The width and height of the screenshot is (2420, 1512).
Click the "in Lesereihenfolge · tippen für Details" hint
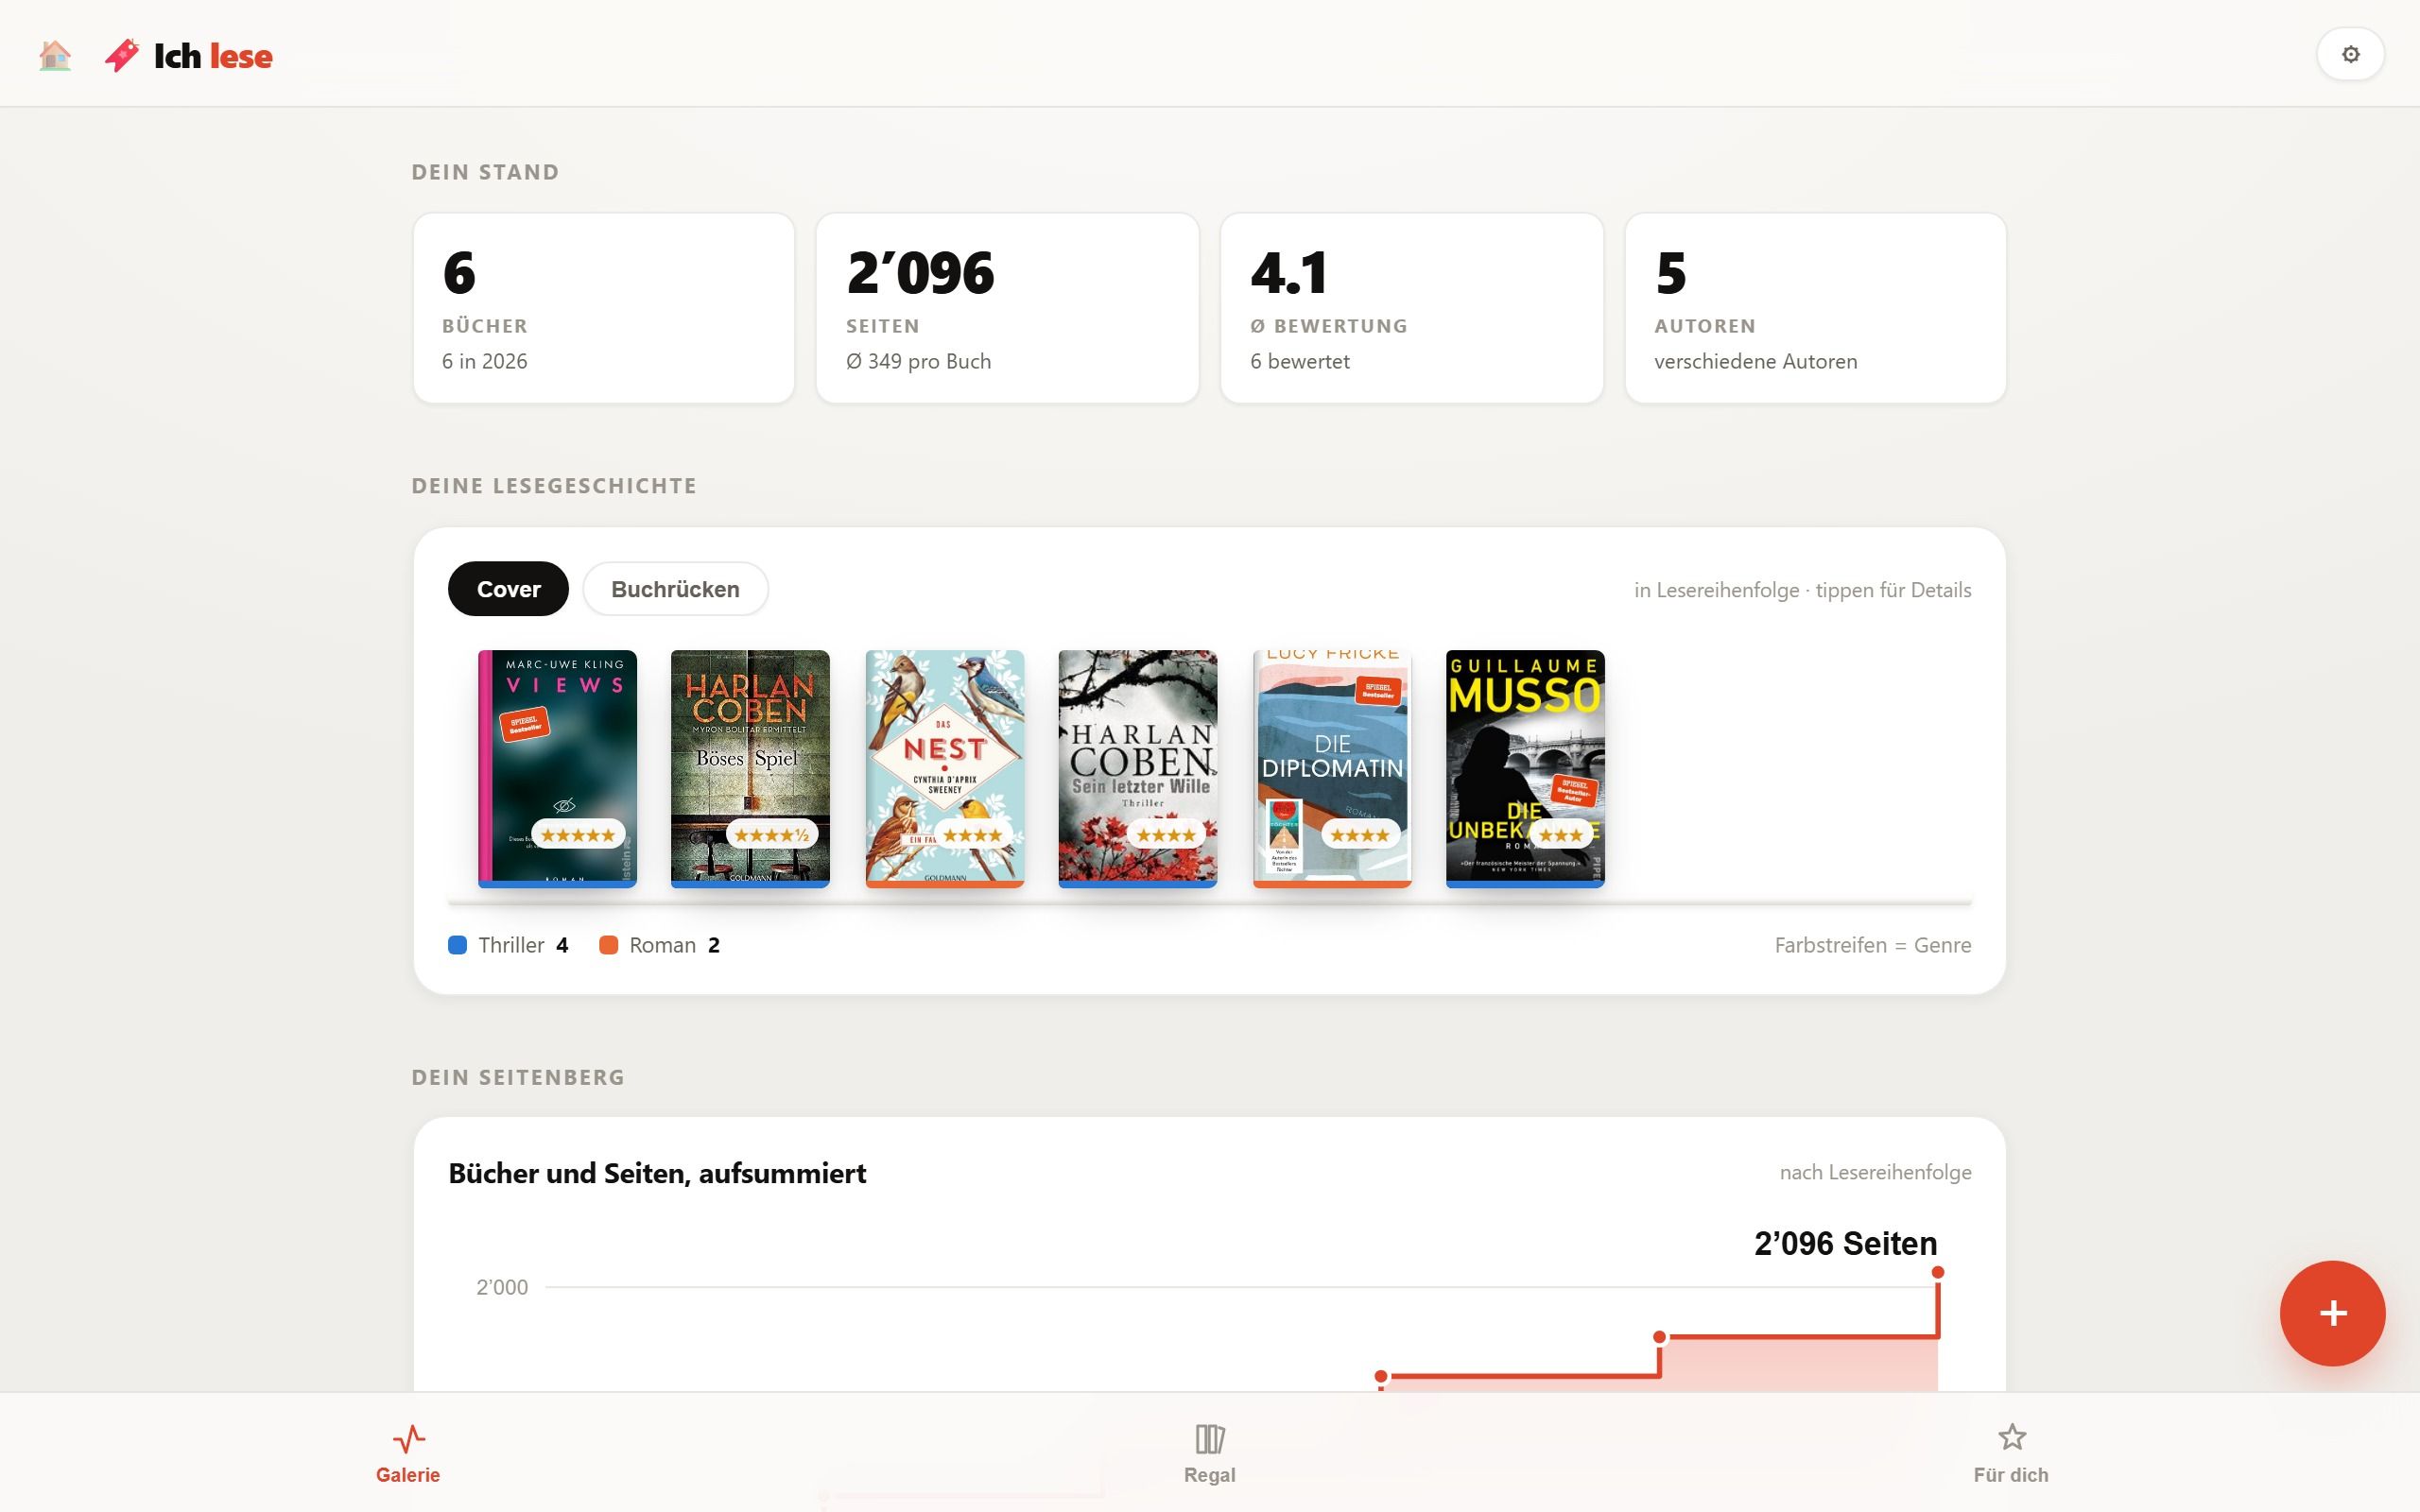[x=1802, y=590]
